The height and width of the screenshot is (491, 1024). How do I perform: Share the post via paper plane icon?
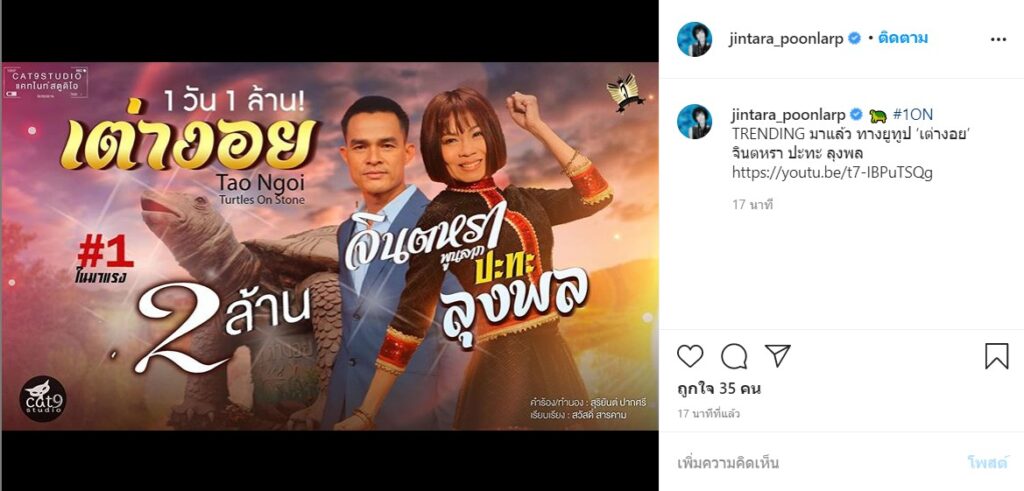[778, 356]
